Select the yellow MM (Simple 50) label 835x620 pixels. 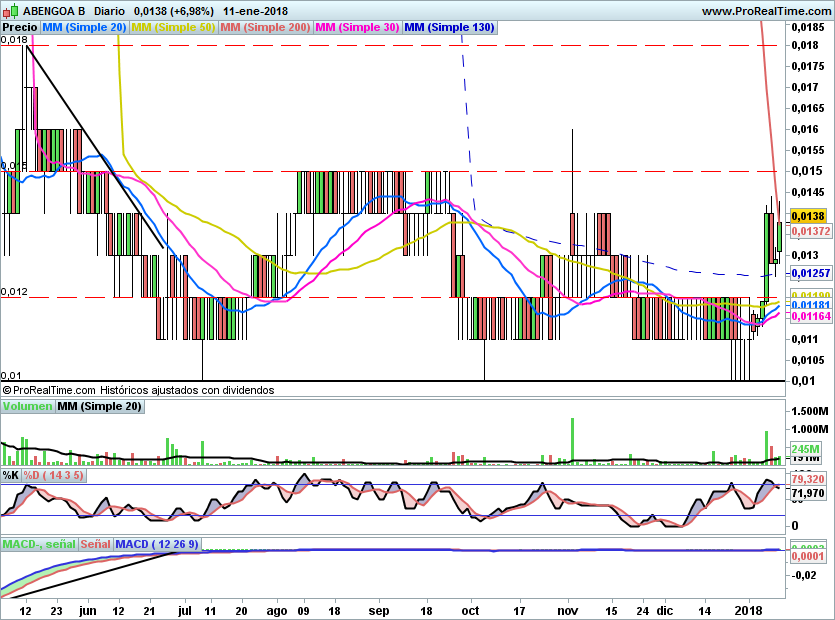point(173,27)
